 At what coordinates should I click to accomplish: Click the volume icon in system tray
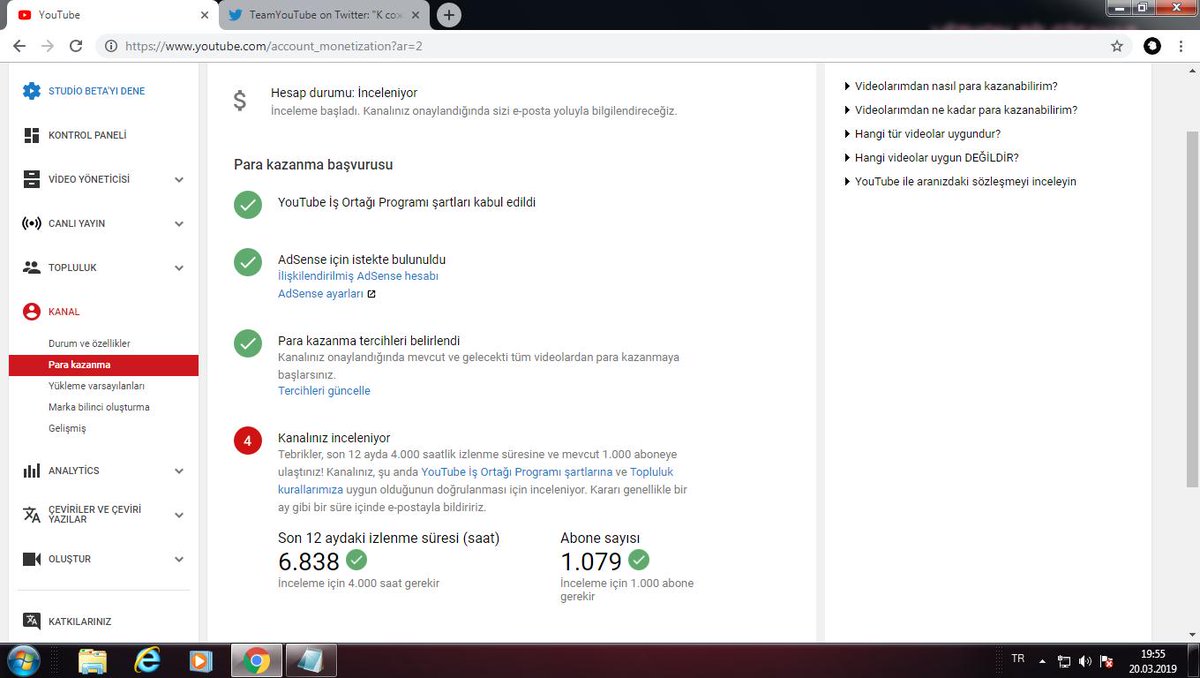coord(1086,661)
